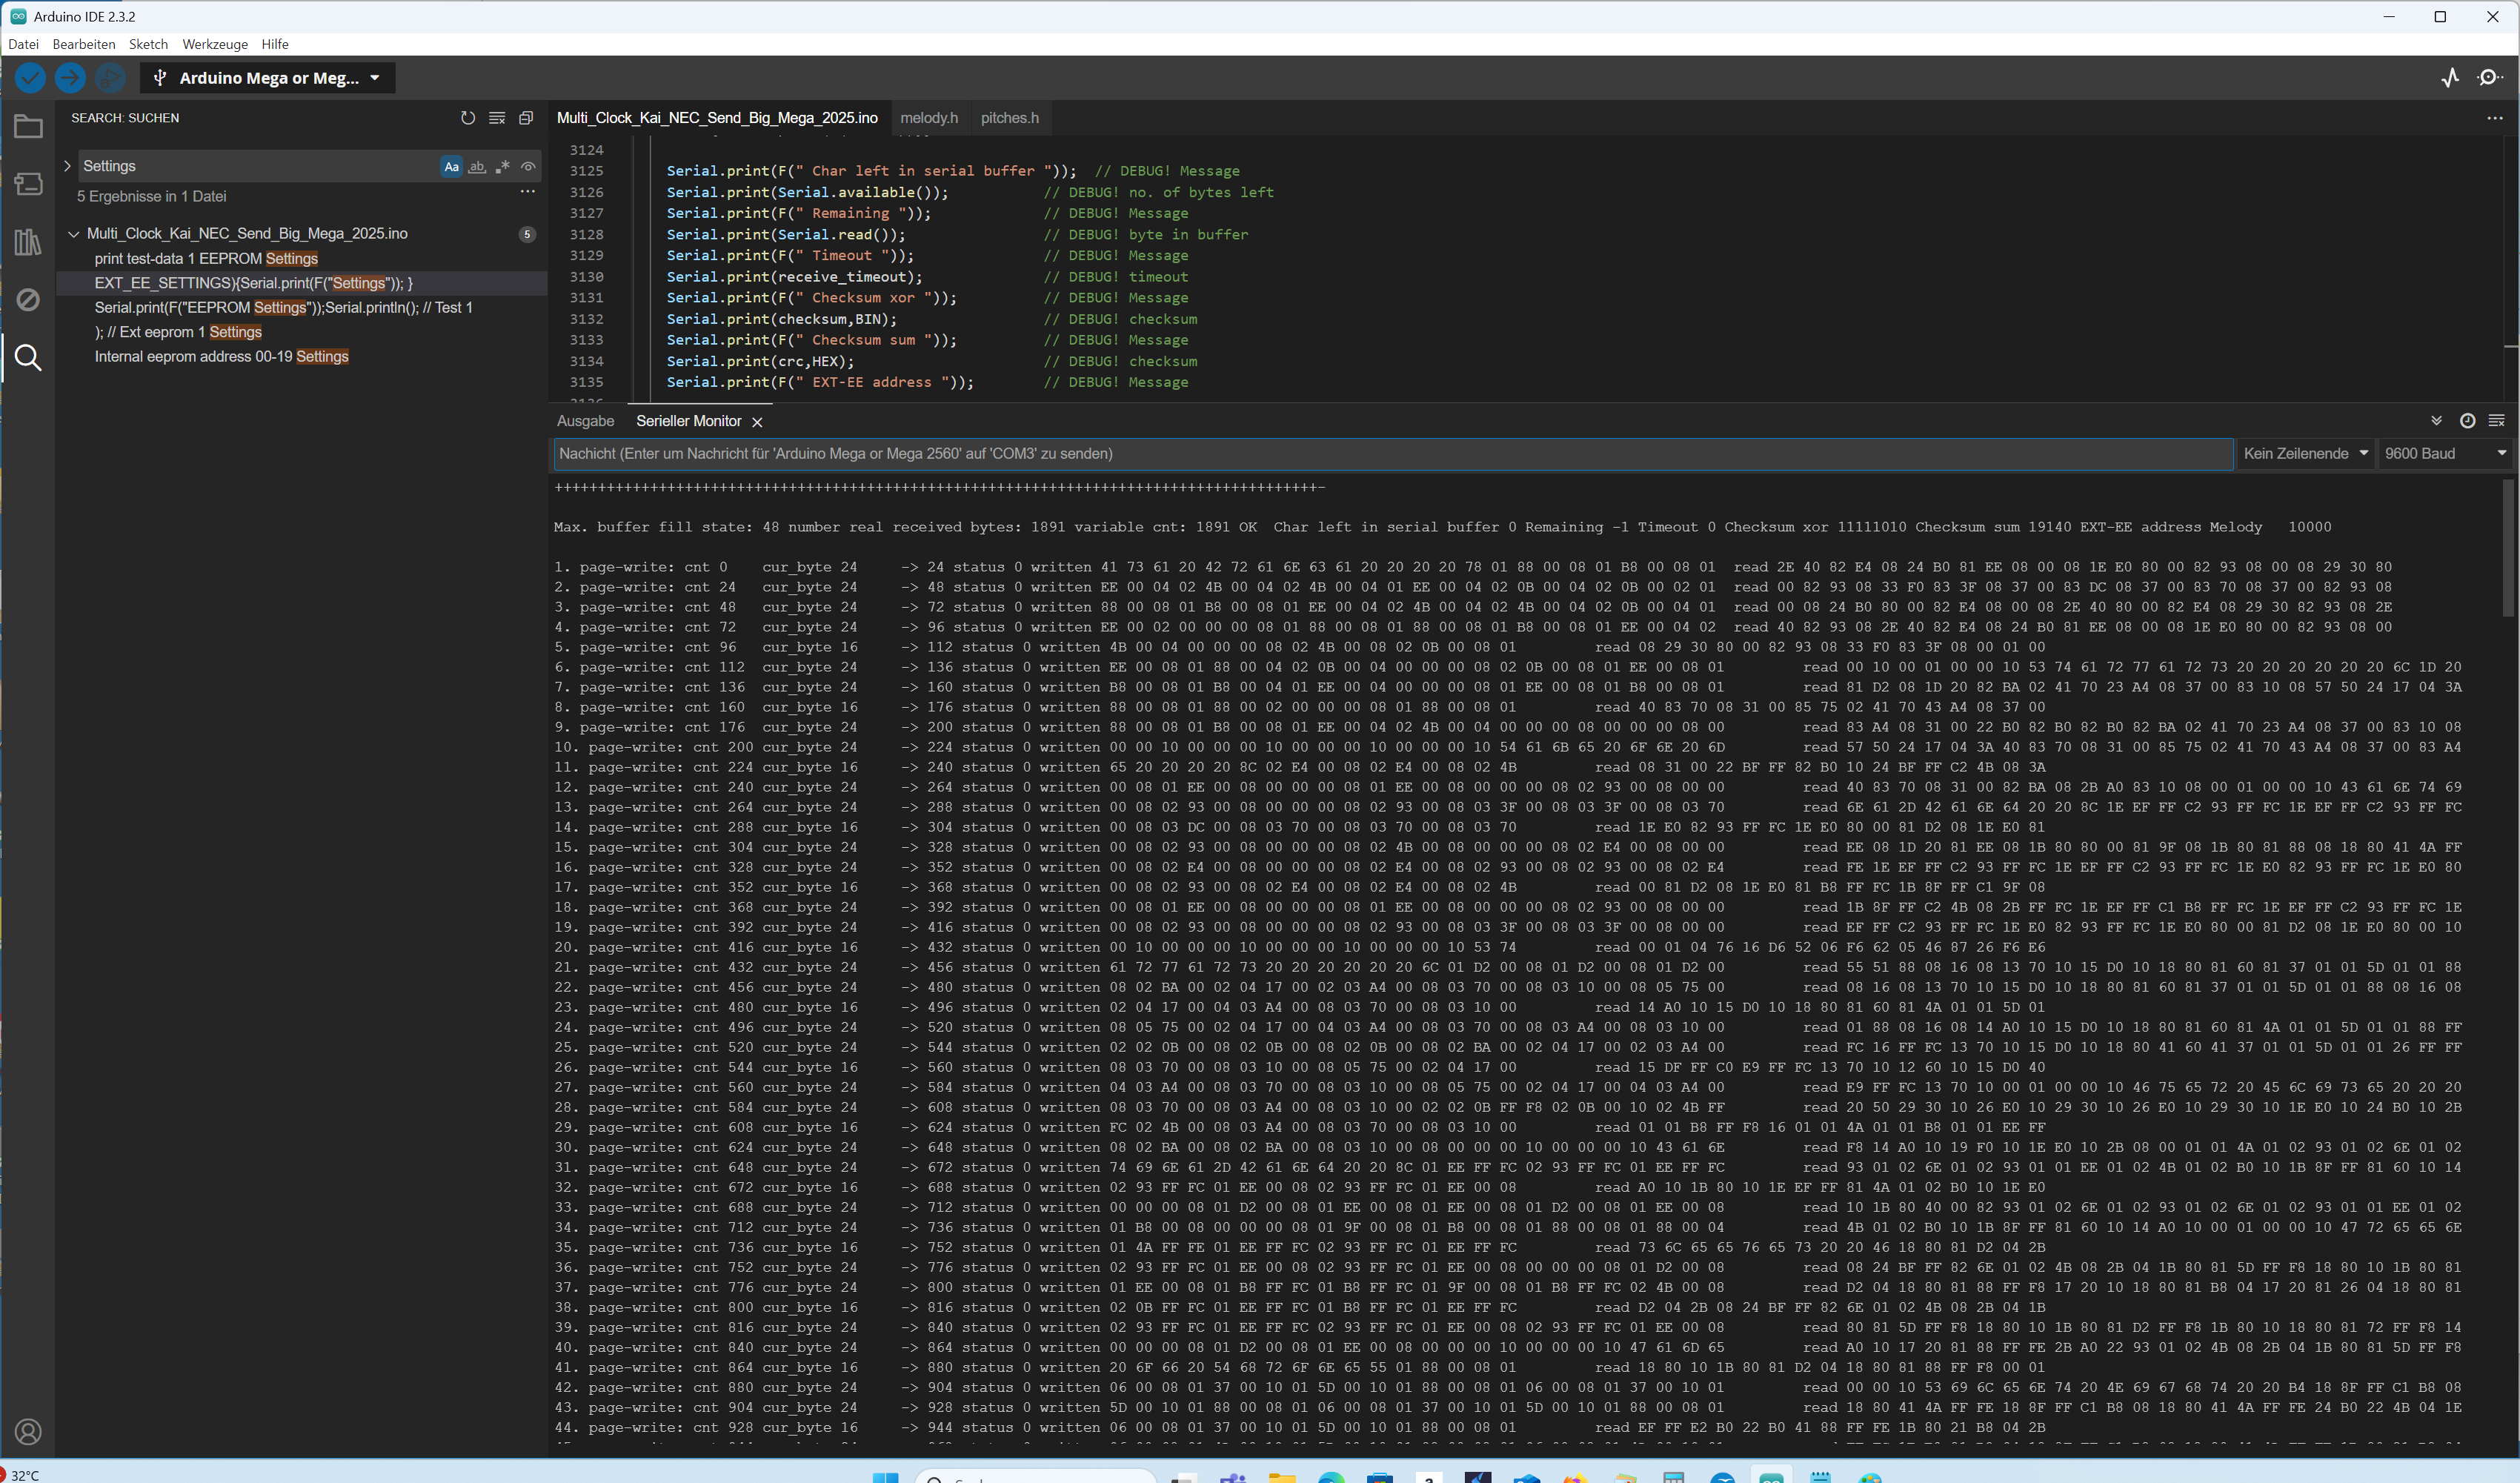This screenshot has width=2520, height=1483.
Task: Open the Library Manager books icon
Action: click(x=28, y=242)
